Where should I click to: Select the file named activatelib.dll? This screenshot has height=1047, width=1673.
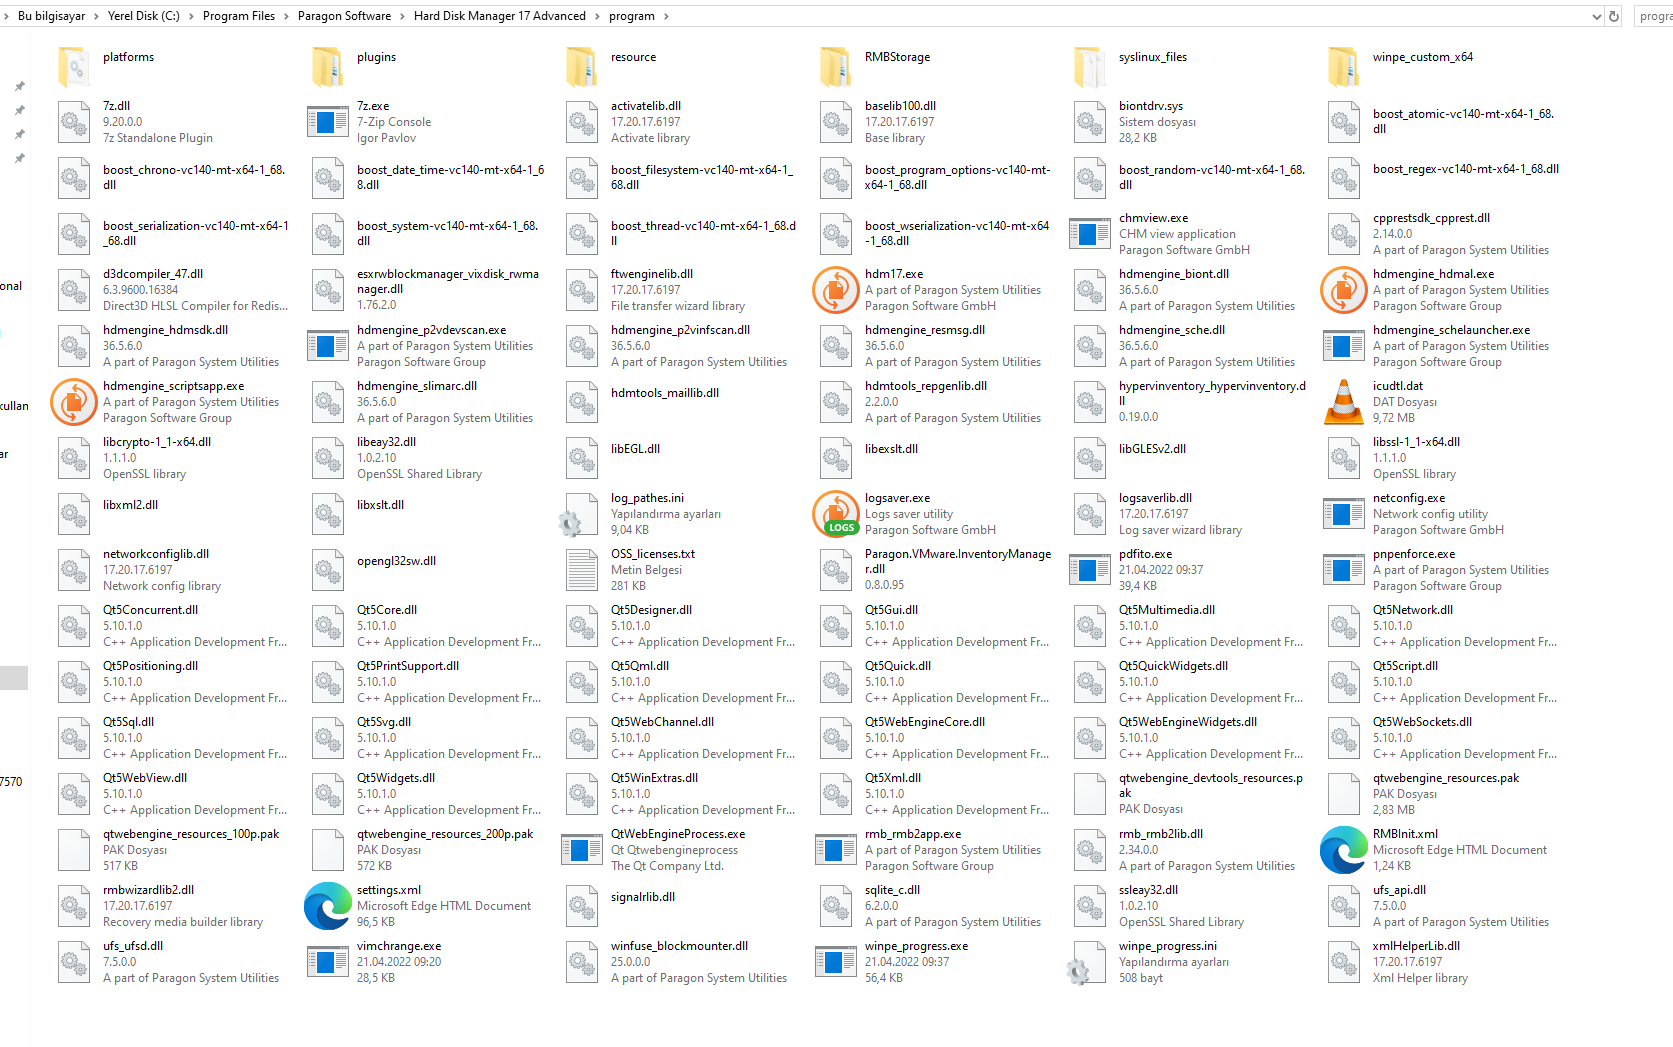tap(646, 106)
